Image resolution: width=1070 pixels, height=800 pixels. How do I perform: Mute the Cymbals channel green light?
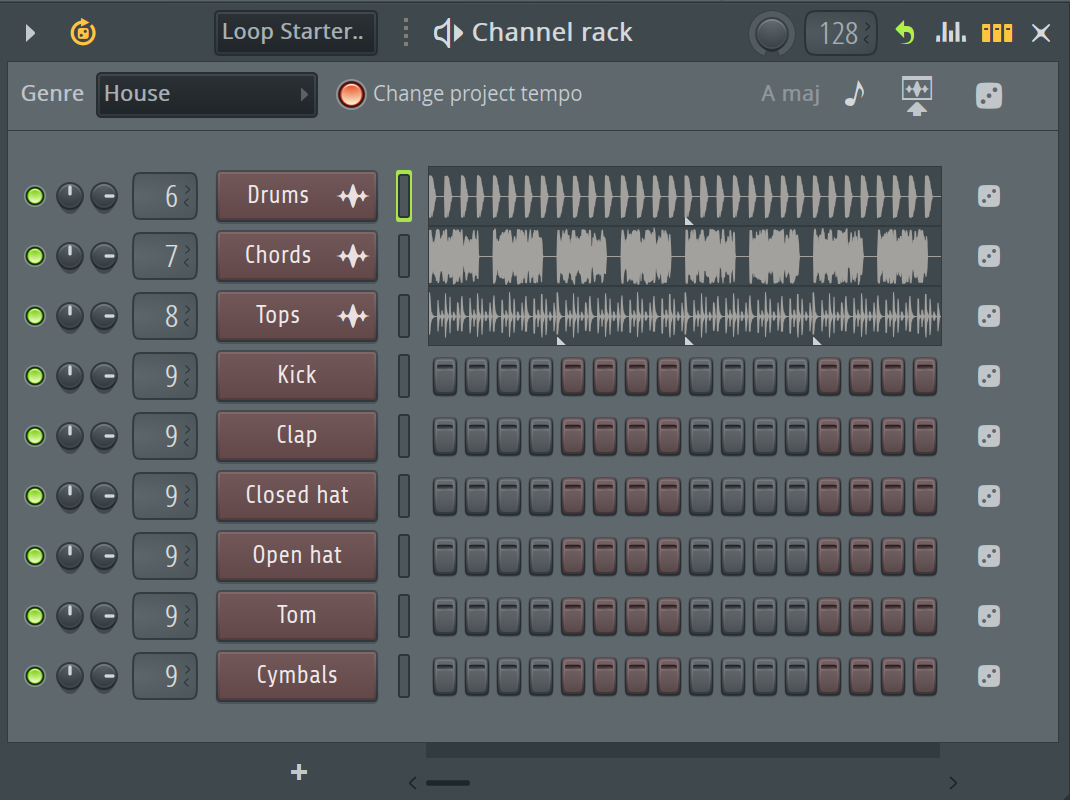point(35,676)
